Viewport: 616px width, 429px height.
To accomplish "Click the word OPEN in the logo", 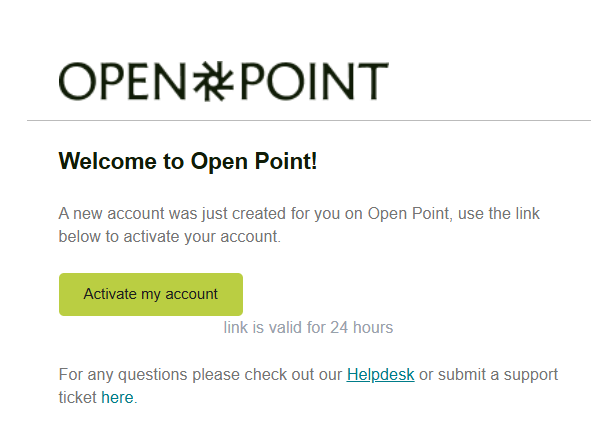I will (x=124, y=80).
